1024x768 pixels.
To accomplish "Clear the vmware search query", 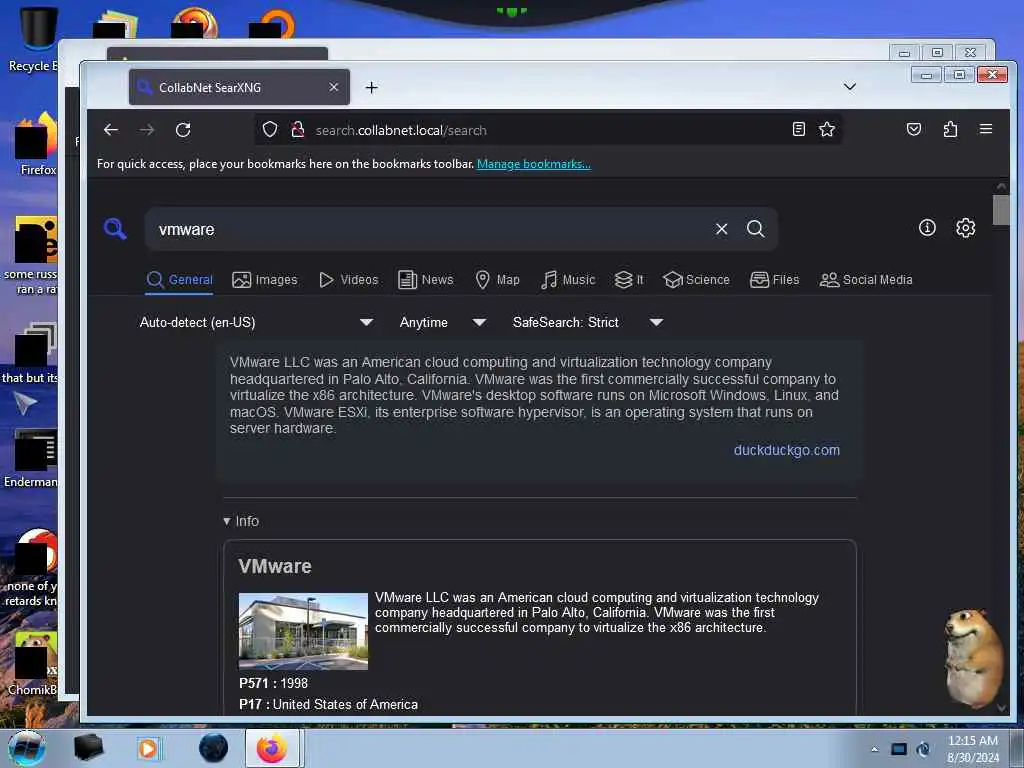I will coord(722,229).
